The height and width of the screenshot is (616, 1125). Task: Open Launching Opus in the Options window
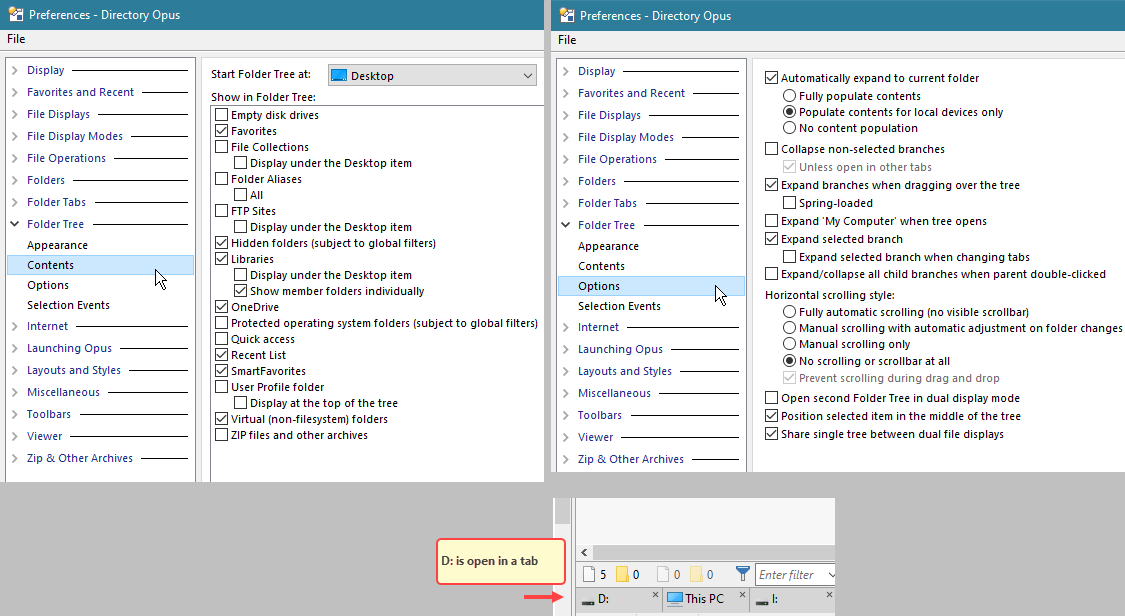(x=621, y=349)
